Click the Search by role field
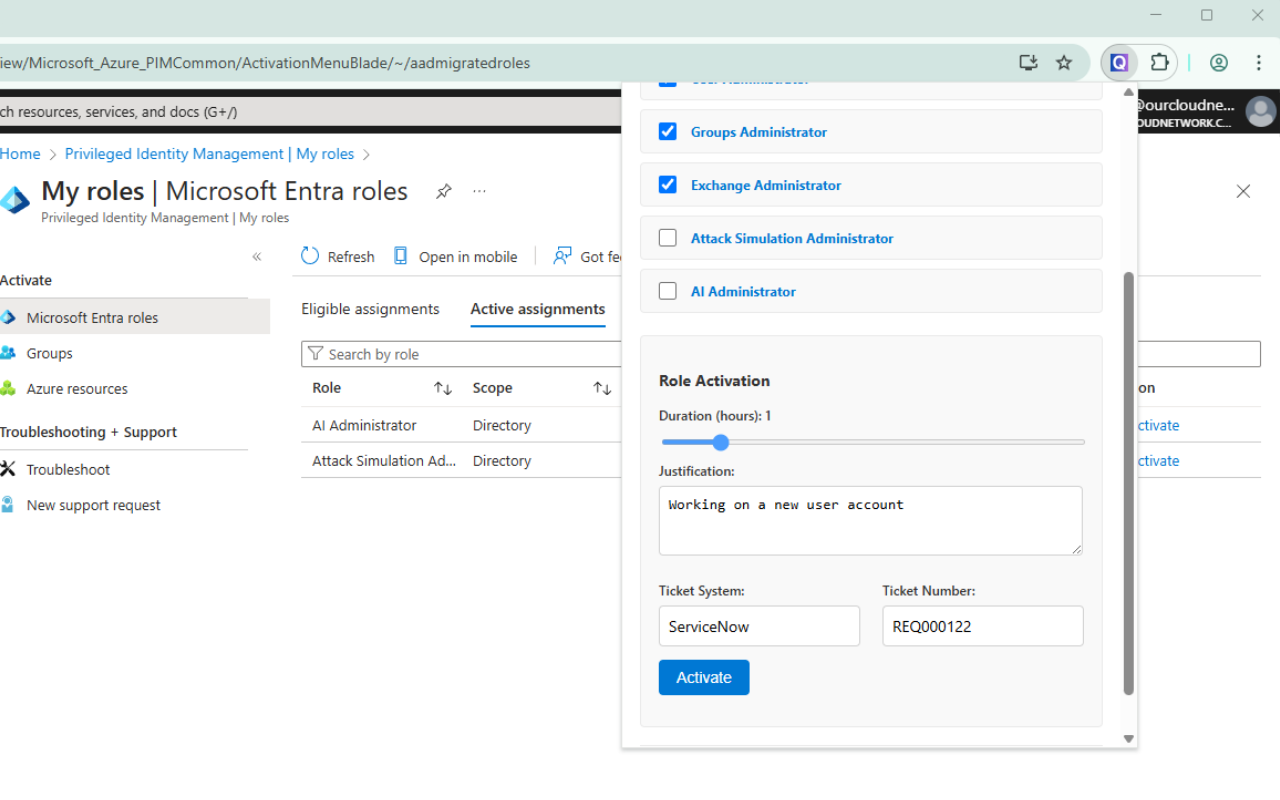Image resolution: width=1280 pixels, height=800 pixels. [463, 354]
